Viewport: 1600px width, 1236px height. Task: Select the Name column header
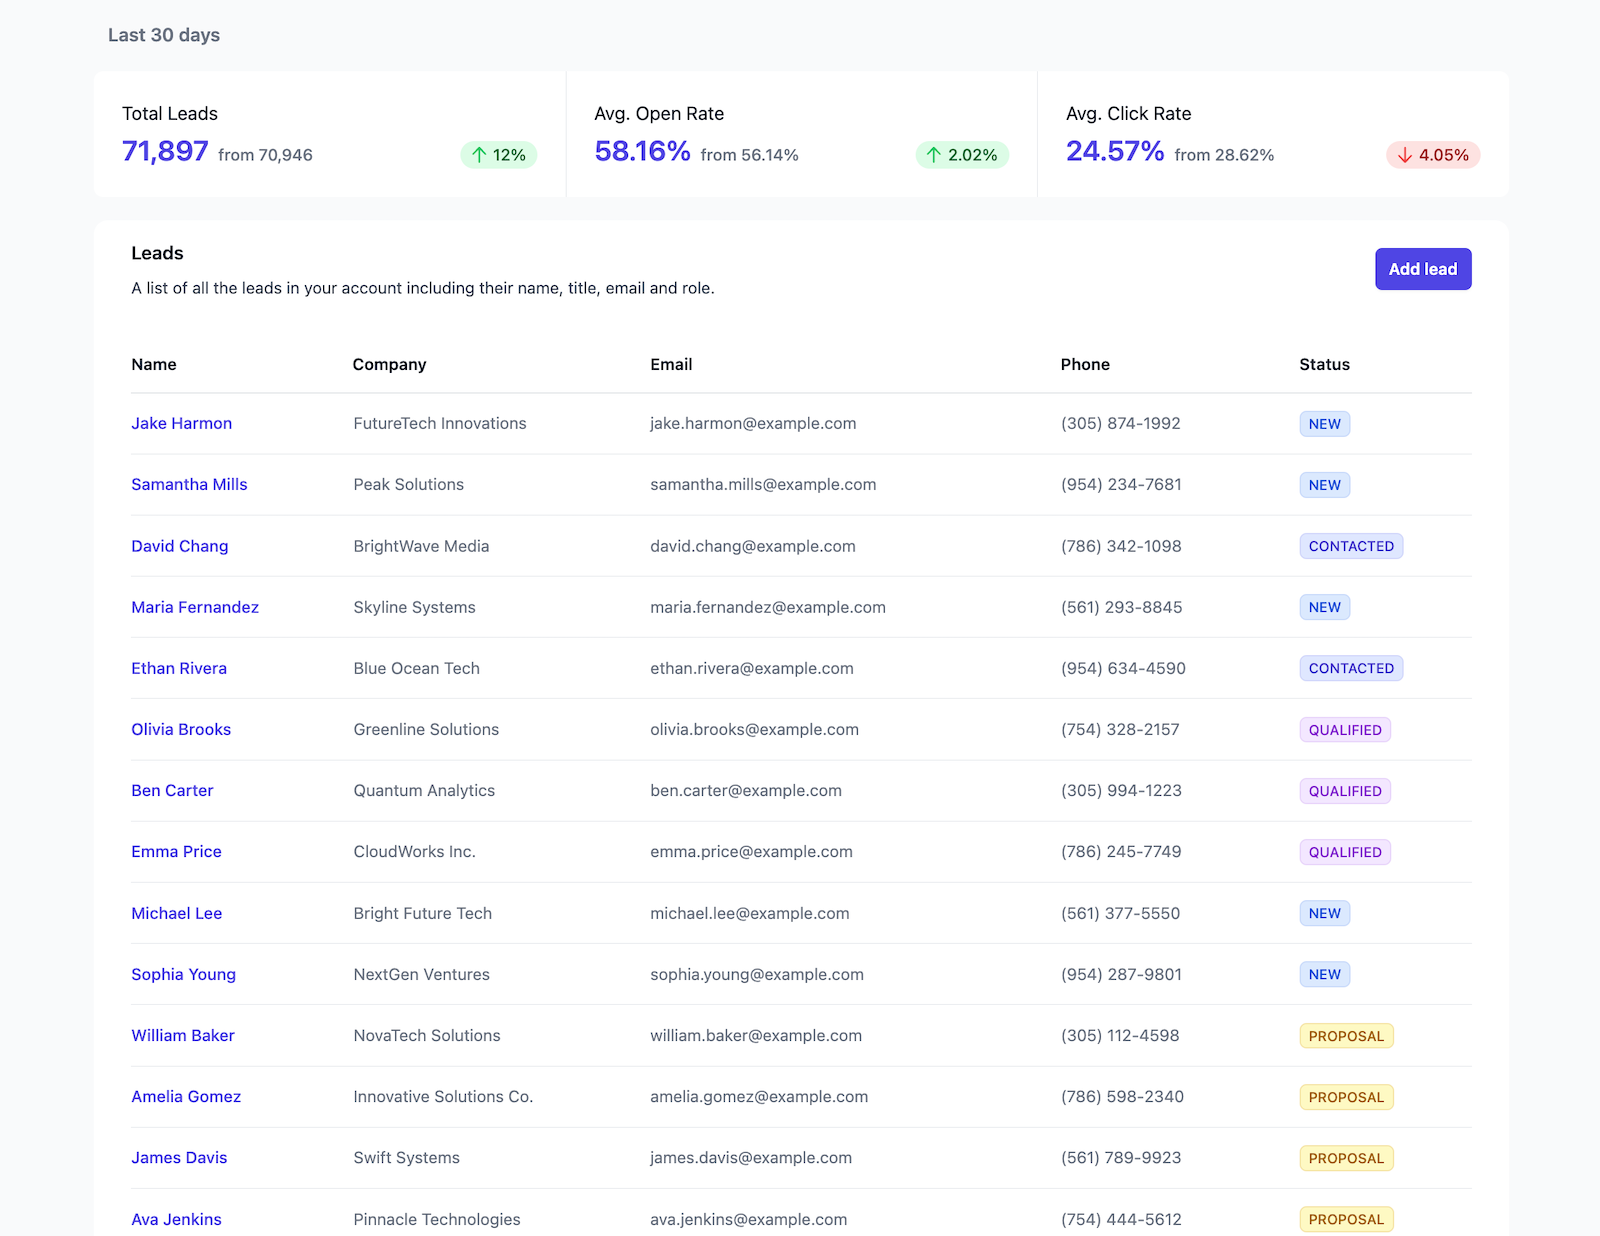point(154,364)
